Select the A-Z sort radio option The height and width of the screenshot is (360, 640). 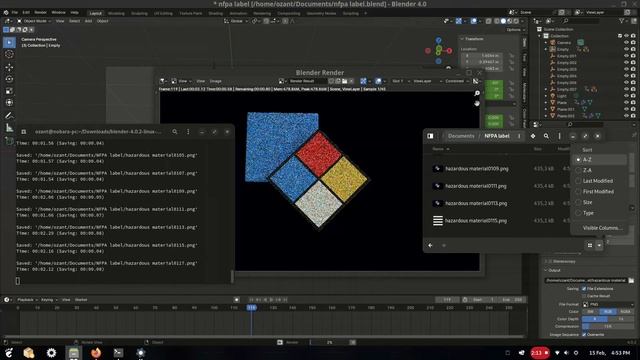coord(578,160)
